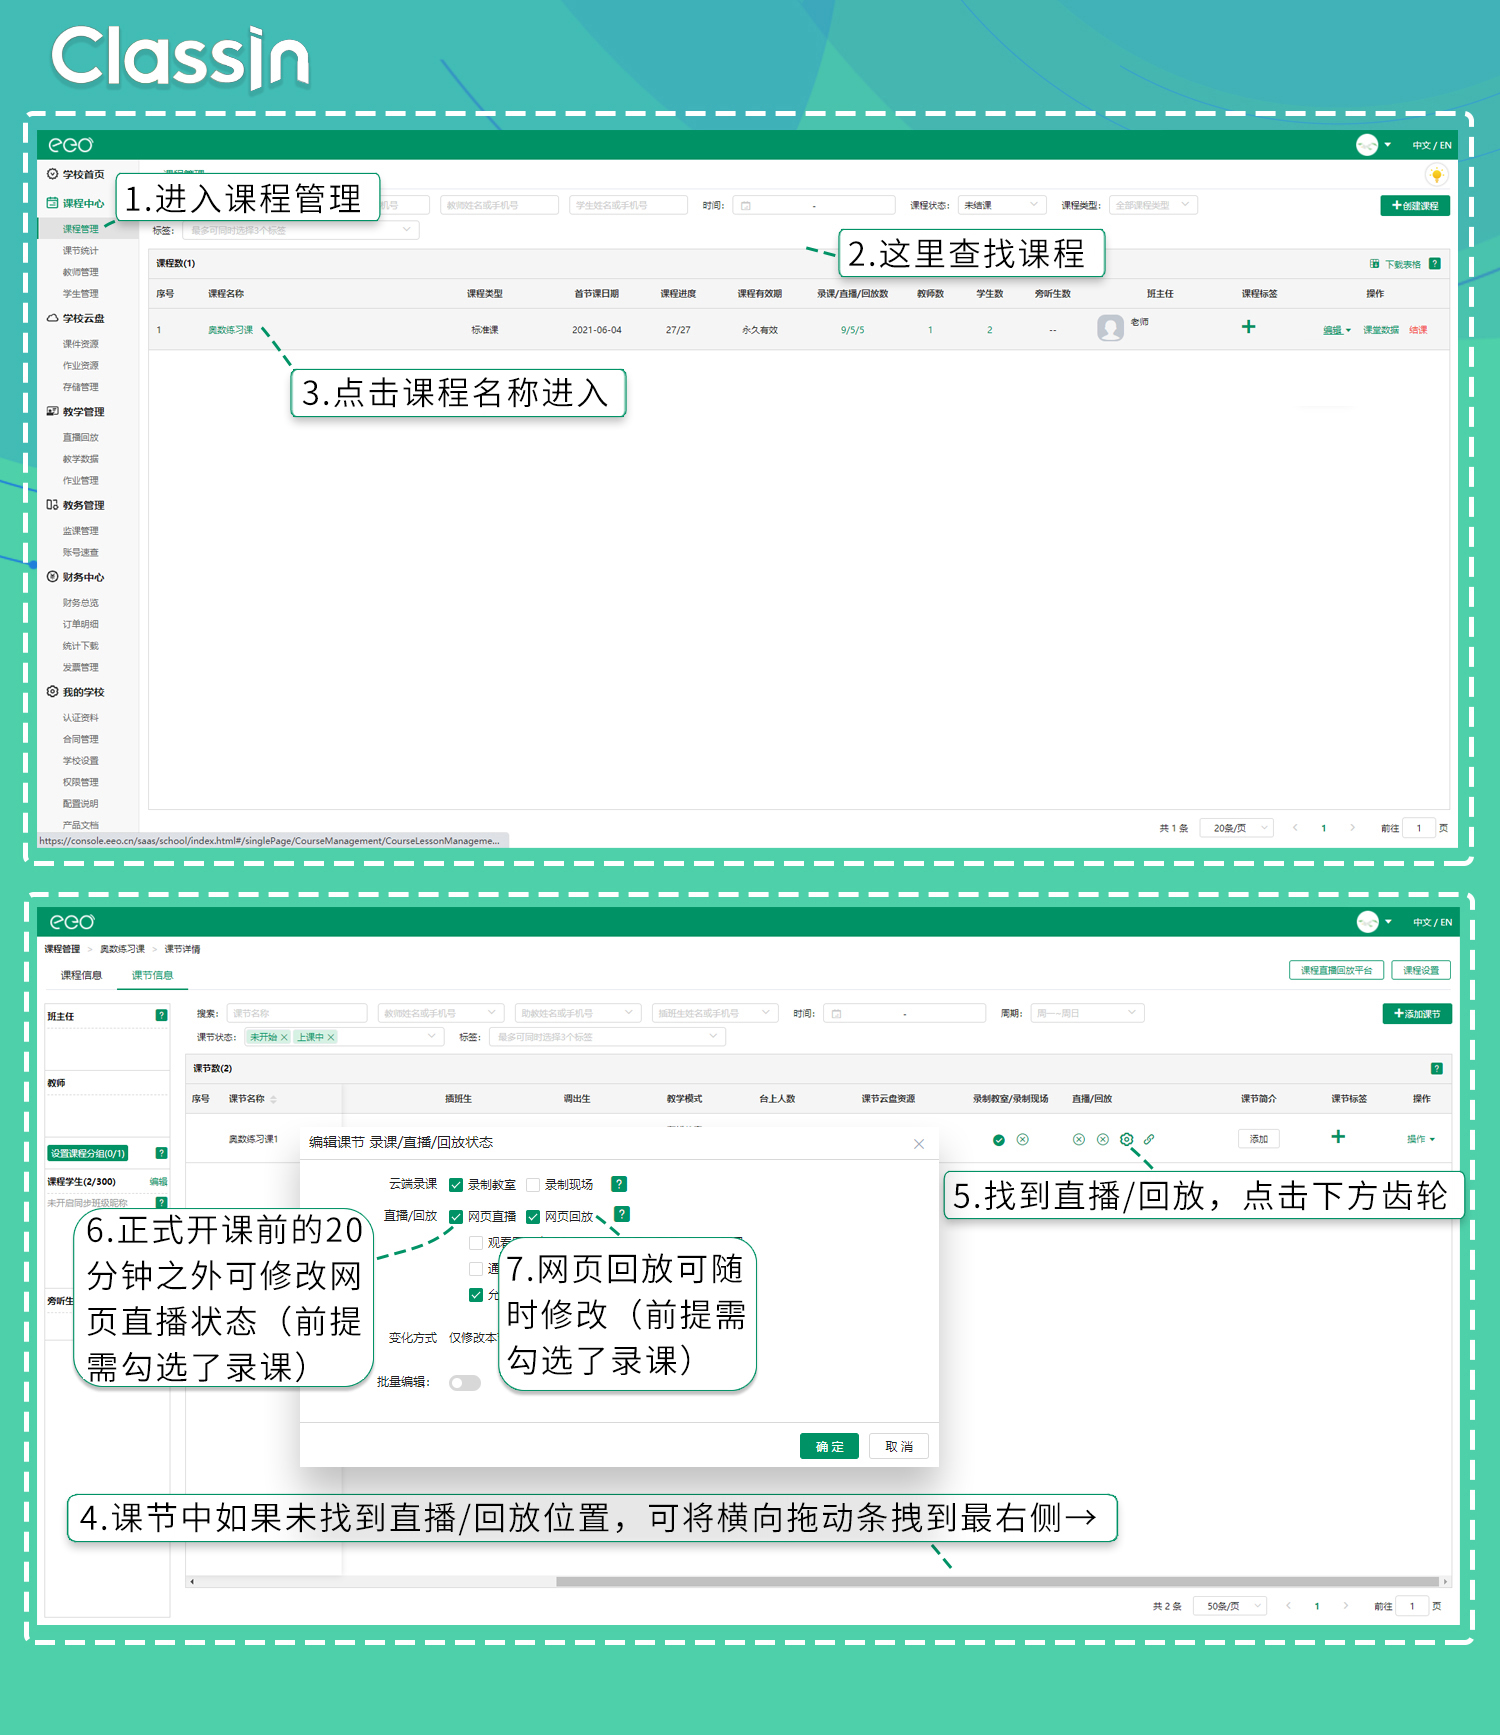1500x1735 pixels.
Task: Open the 插班生姓名或手机号 dropdown
Action: point(715,1013)
